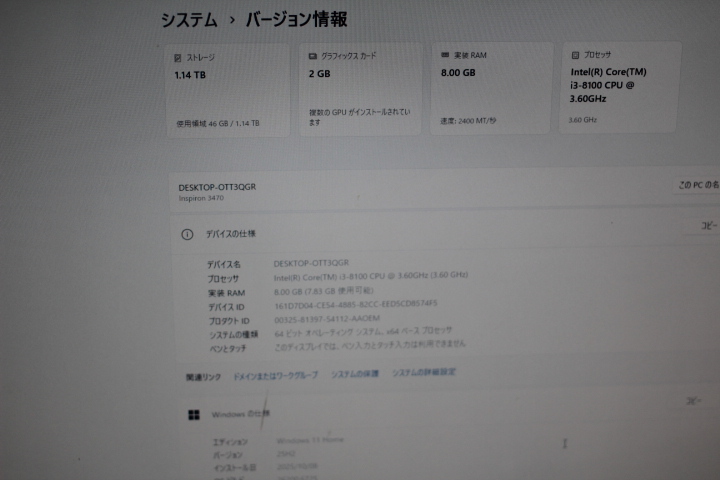Click the この PC の名前 rename button
The height and width of the screenshot is (480, 720).
click(698, 185)
